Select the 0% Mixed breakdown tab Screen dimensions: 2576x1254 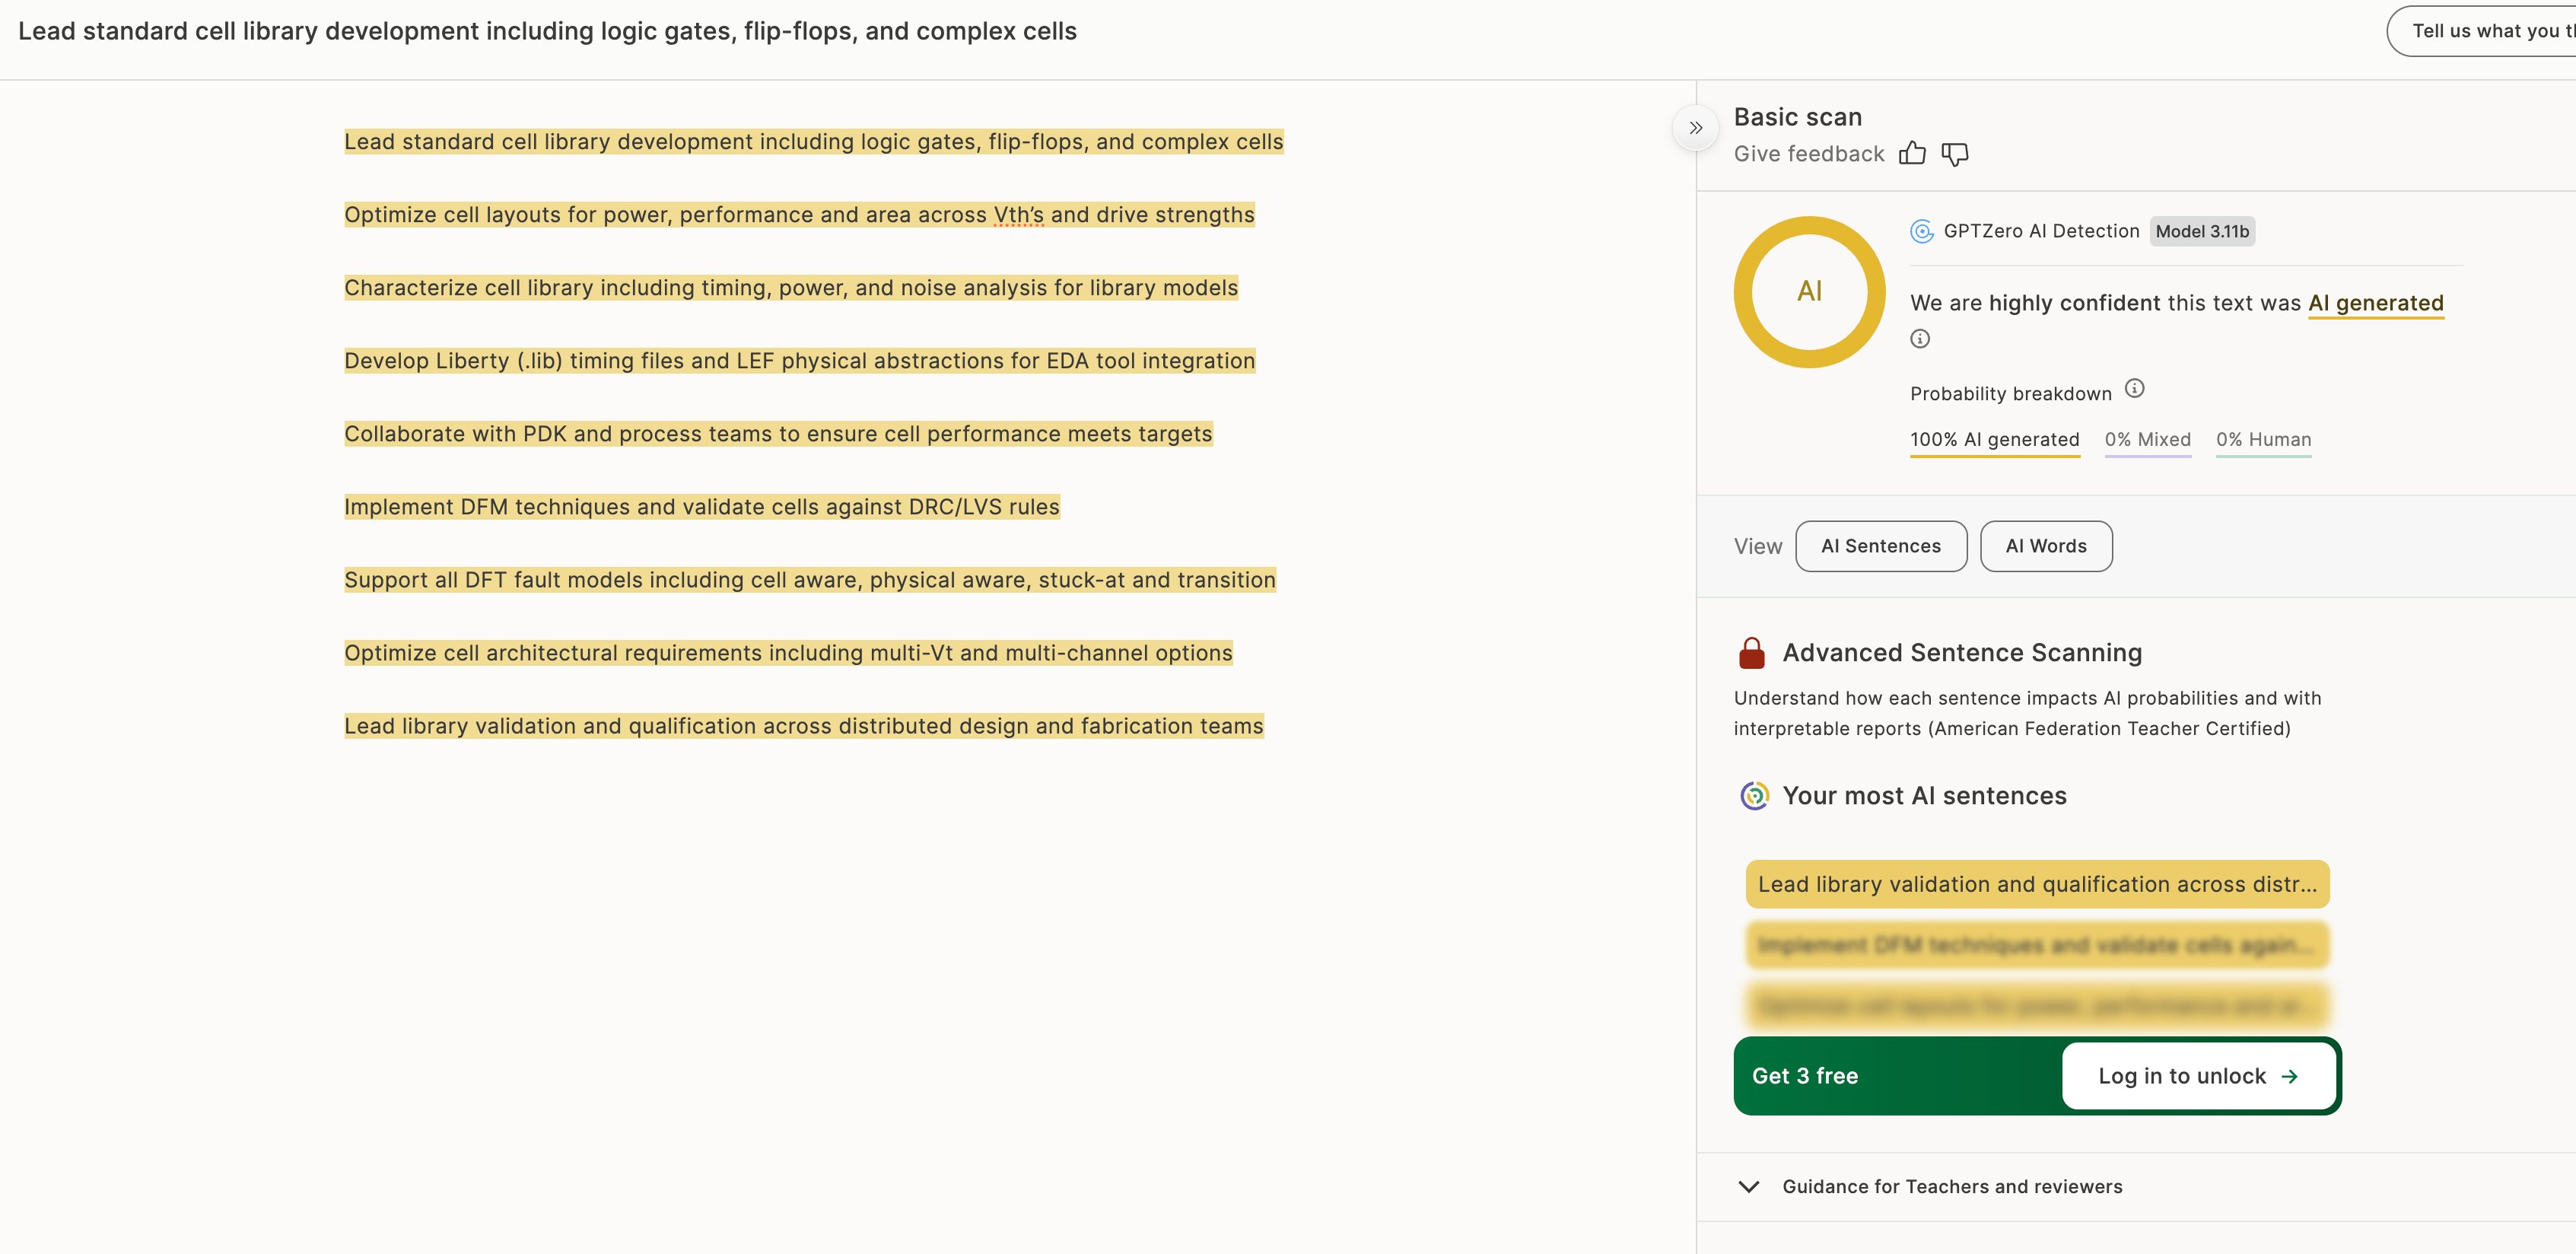(2147, 440)
